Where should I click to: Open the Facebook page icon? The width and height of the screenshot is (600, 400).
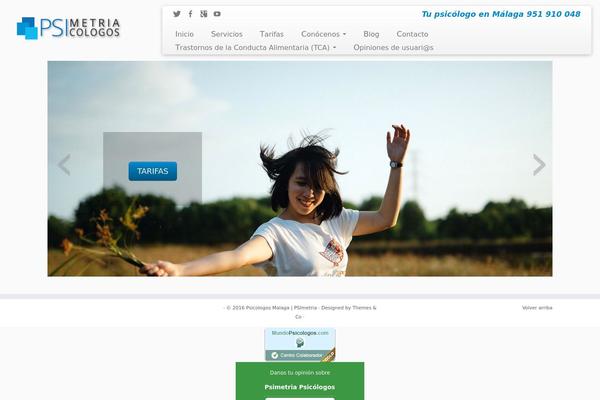pos(190,14)
